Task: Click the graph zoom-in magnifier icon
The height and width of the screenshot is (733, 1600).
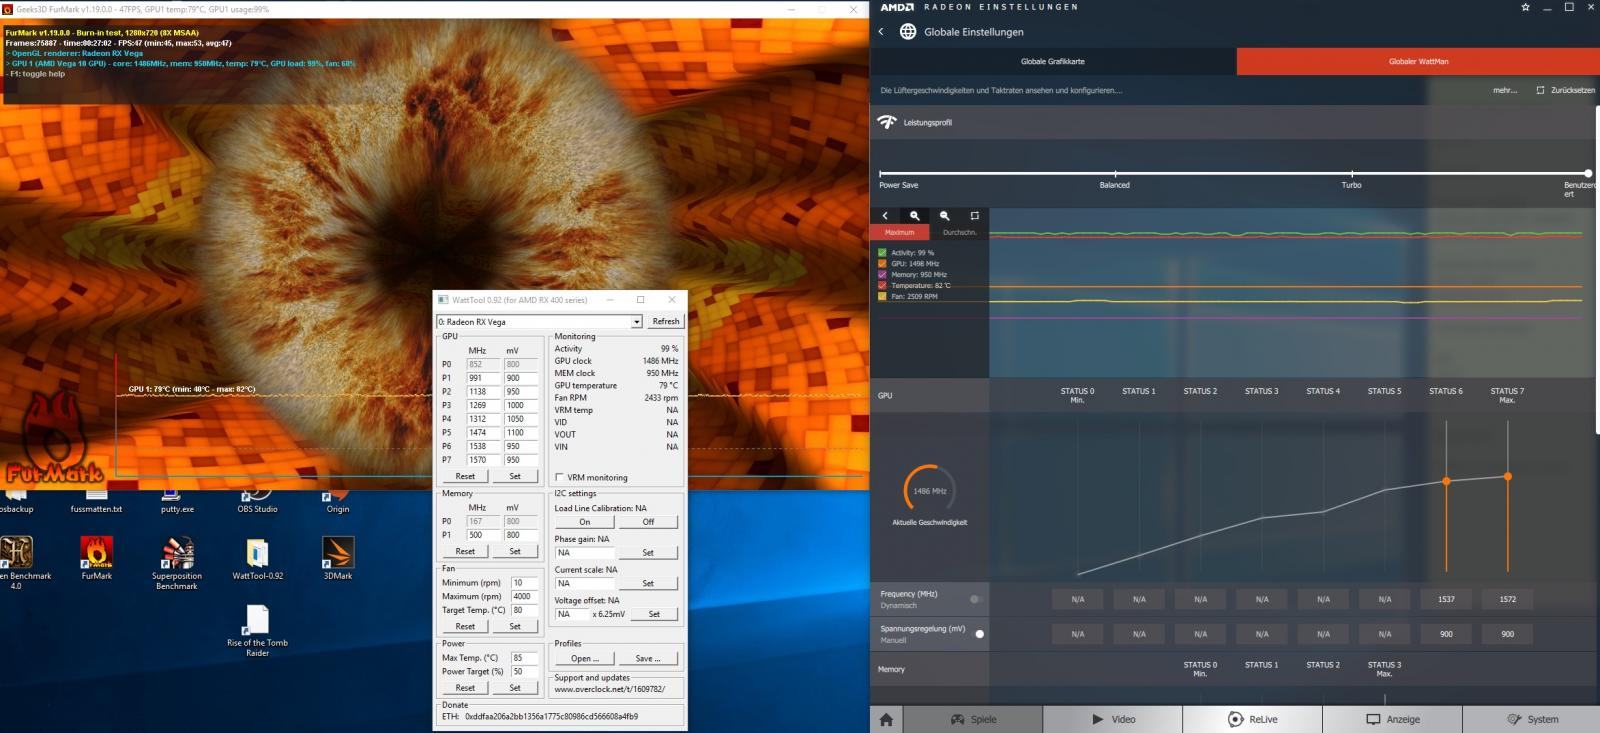Action: (914, 216)
